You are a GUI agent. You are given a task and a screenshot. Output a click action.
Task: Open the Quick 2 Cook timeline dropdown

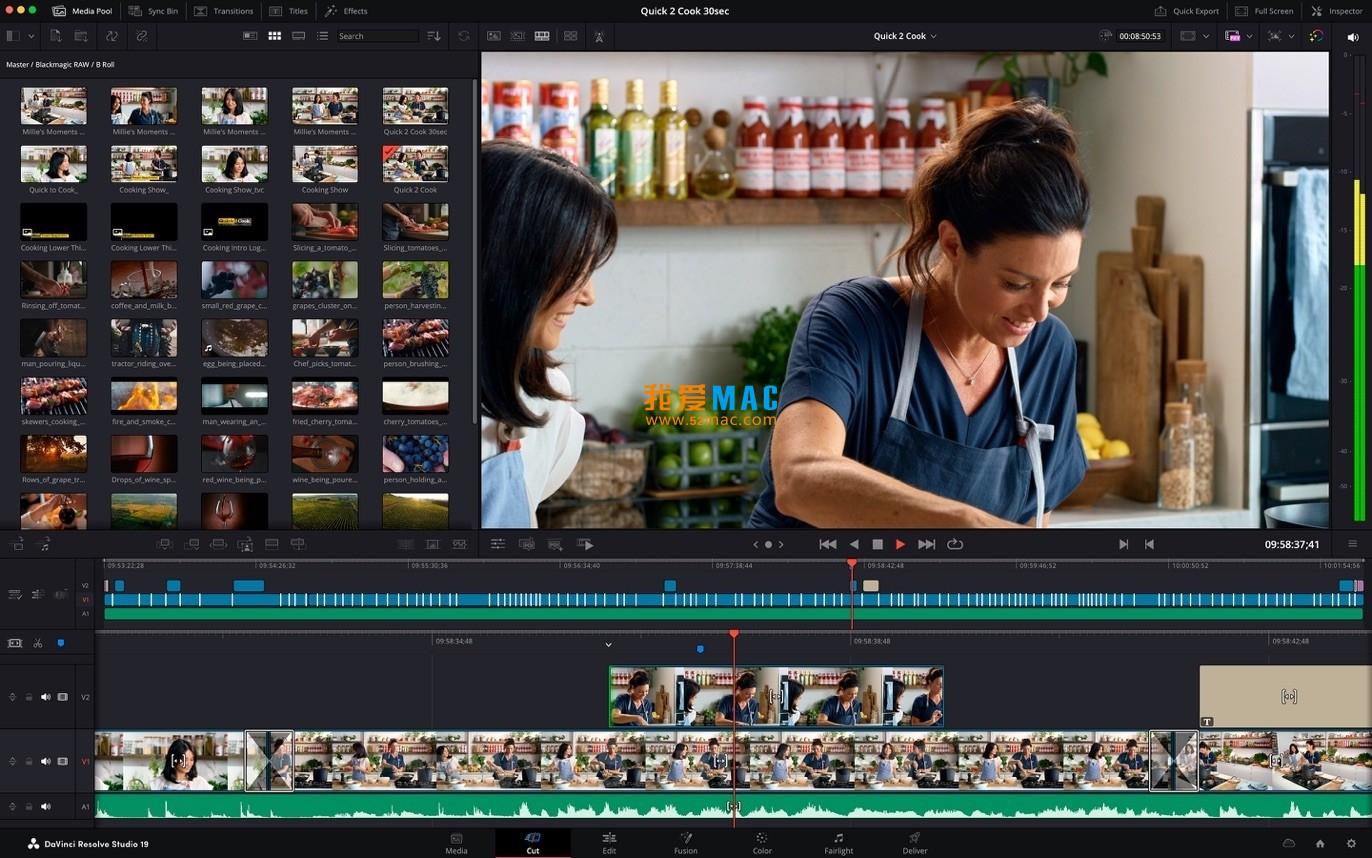click(x=904, y=35)
